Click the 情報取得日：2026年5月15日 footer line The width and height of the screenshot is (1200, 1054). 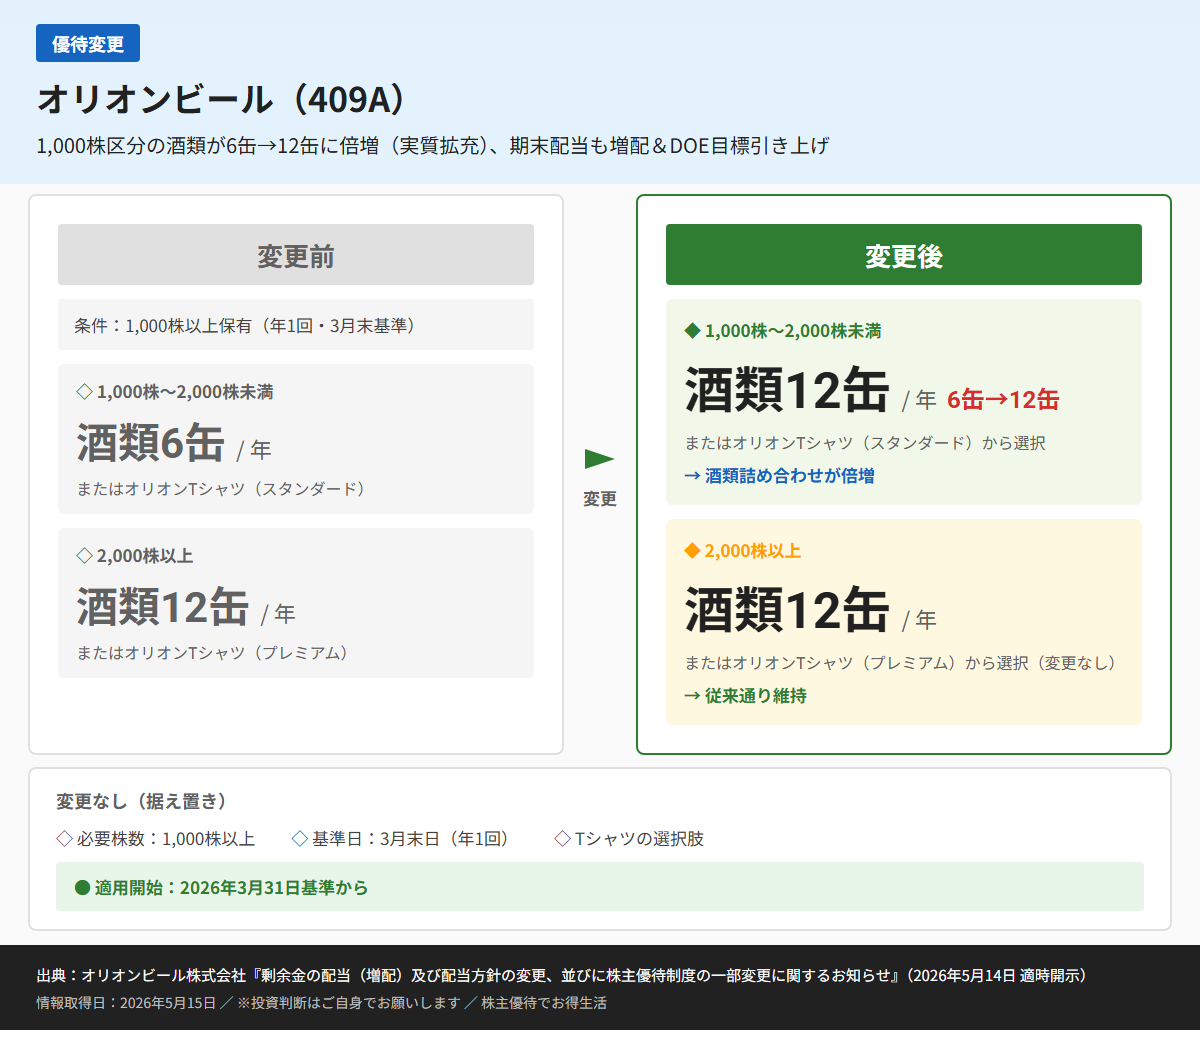click(126, 1003)
